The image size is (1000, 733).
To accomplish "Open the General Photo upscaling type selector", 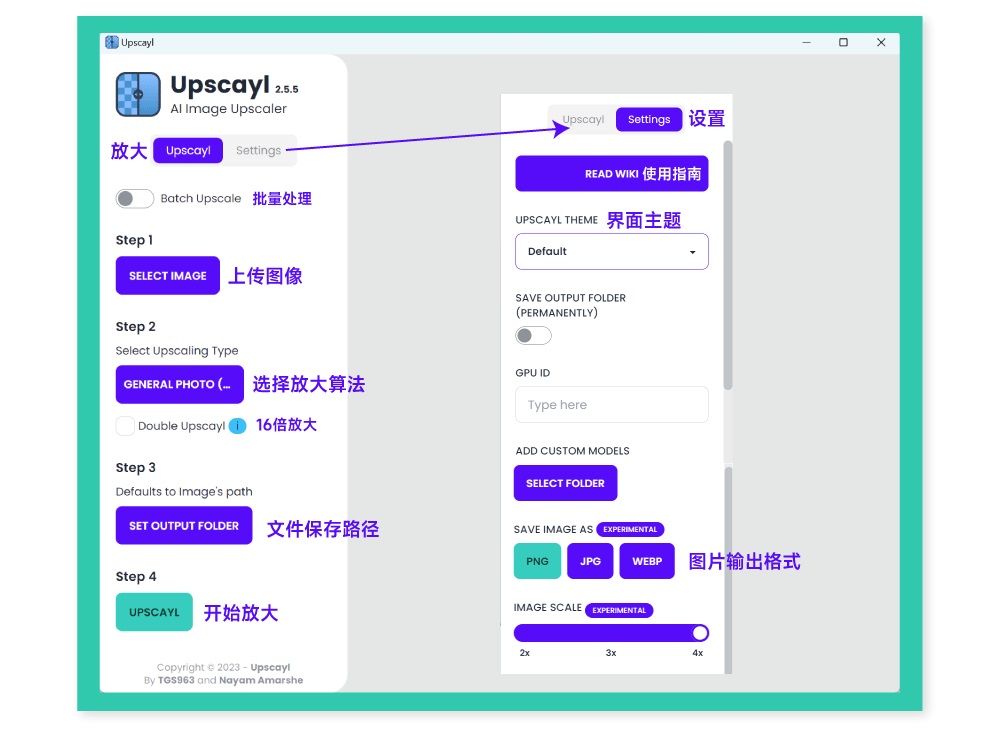I will coord(180,384).
